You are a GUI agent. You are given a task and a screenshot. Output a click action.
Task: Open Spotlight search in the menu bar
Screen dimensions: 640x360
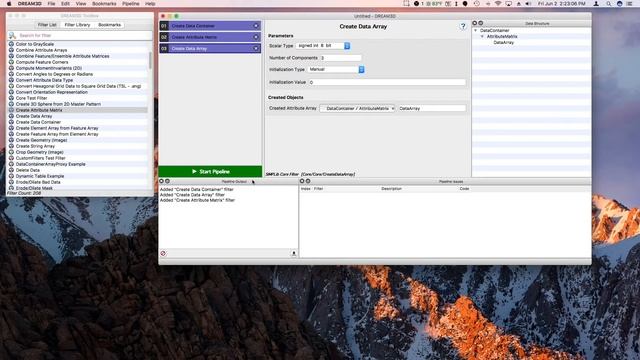[608, 4]
